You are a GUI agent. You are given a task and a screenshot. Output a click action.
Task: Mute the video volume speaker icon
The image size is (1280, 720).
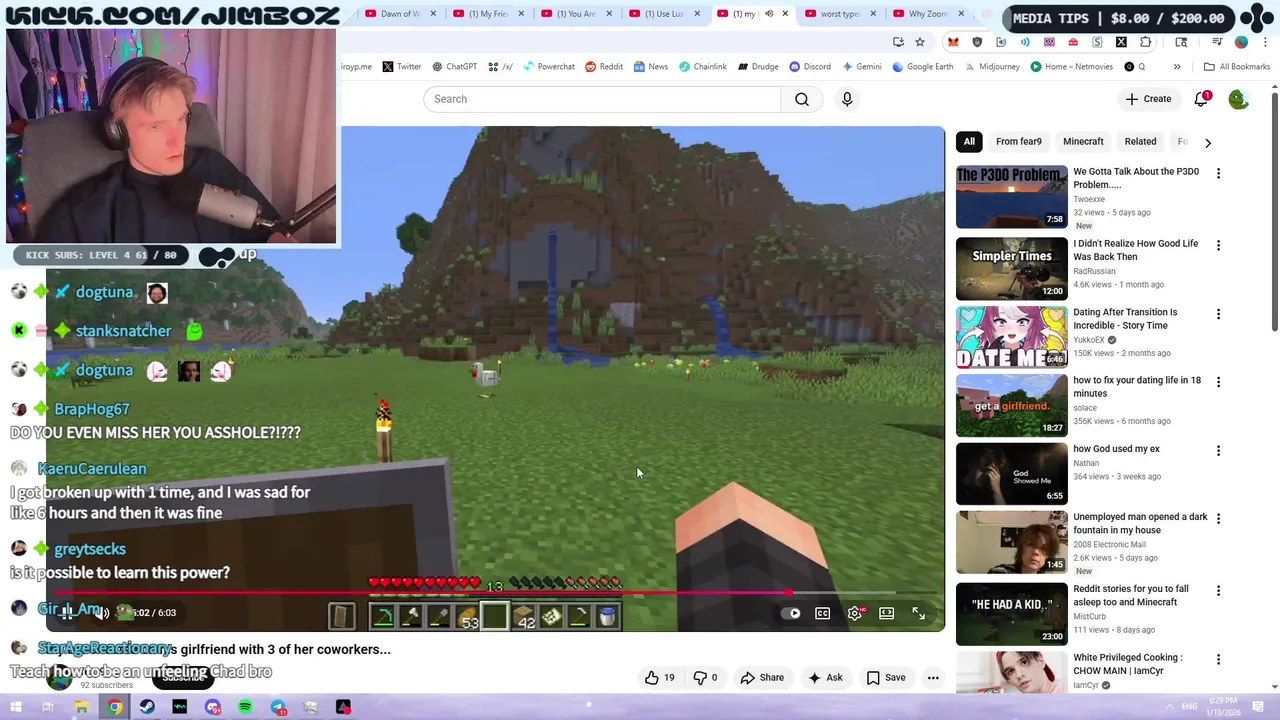pos(102,613)
